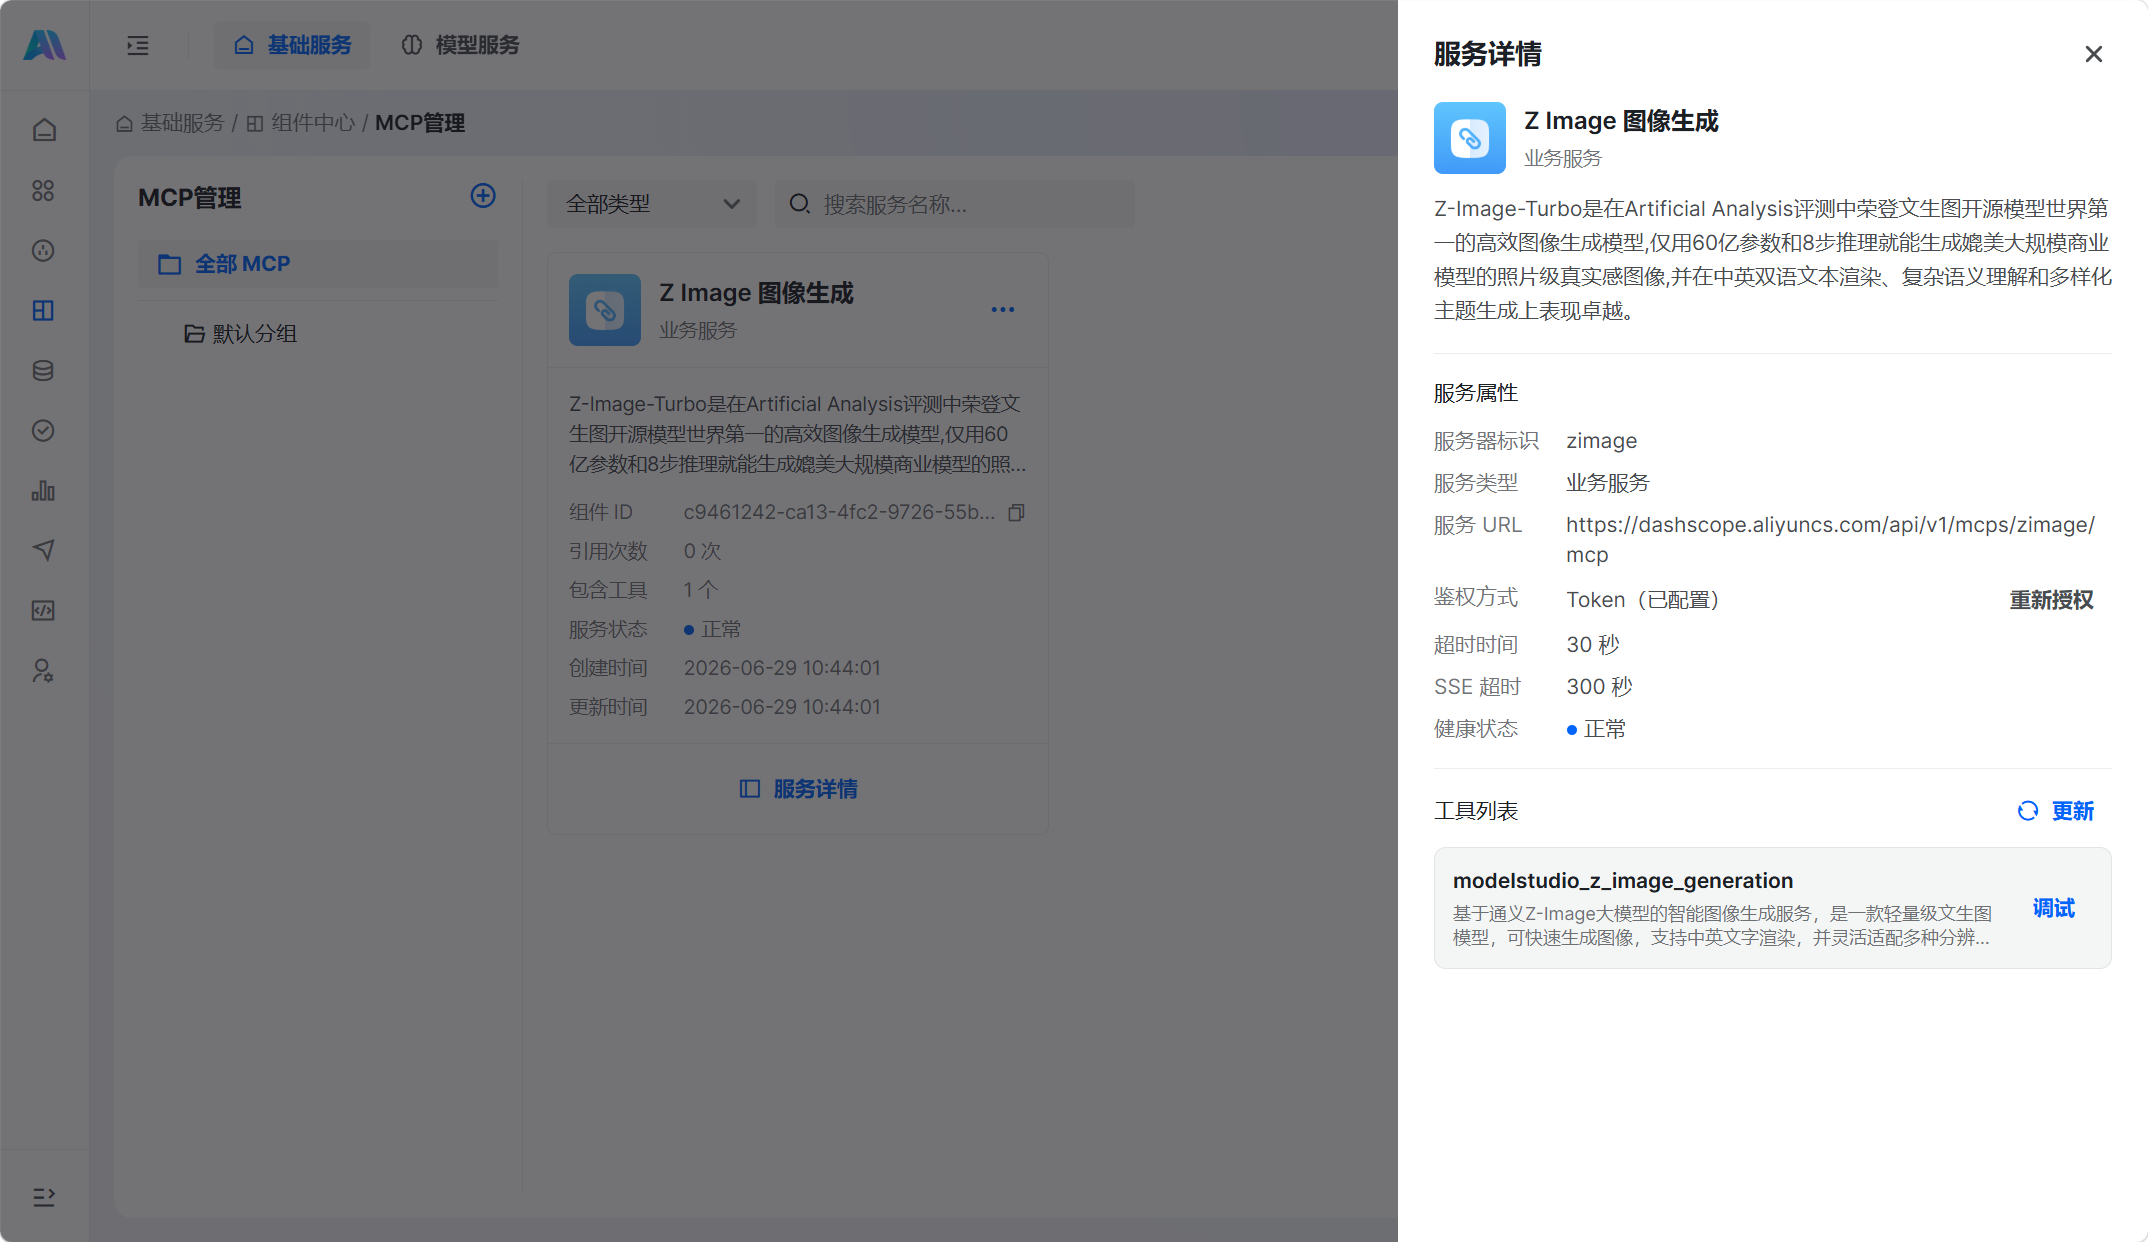The width and height of the screenshot is (2148, 1242).
Task: Close the 服务详情 panel
Action: (x=2093, y=54)
